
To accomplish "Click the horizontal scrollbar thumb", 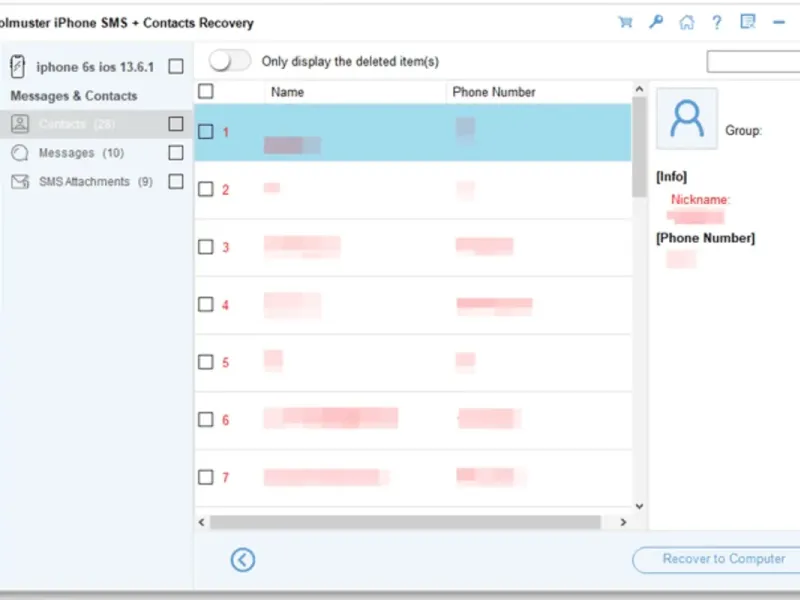I will [x=406, y=522].
